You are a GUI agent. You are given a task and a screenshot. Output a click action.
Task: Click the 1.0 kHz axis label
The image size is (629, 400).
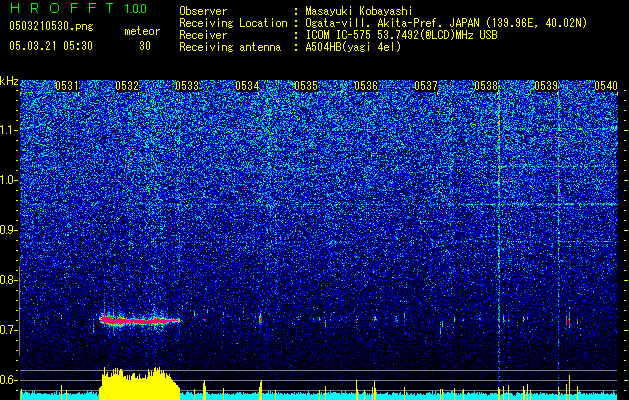pyautogui.click(x=8, y=180)
